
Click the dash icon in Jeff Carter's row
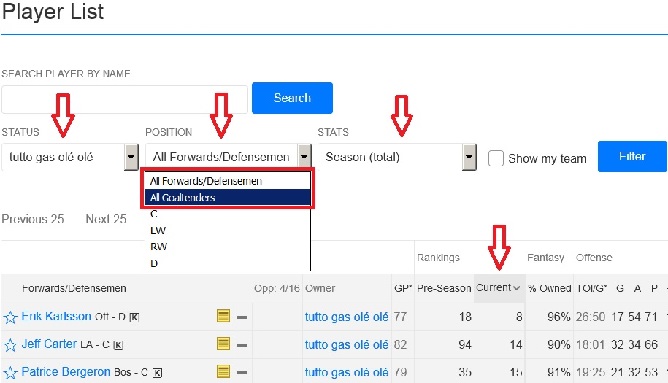(242, 345)
